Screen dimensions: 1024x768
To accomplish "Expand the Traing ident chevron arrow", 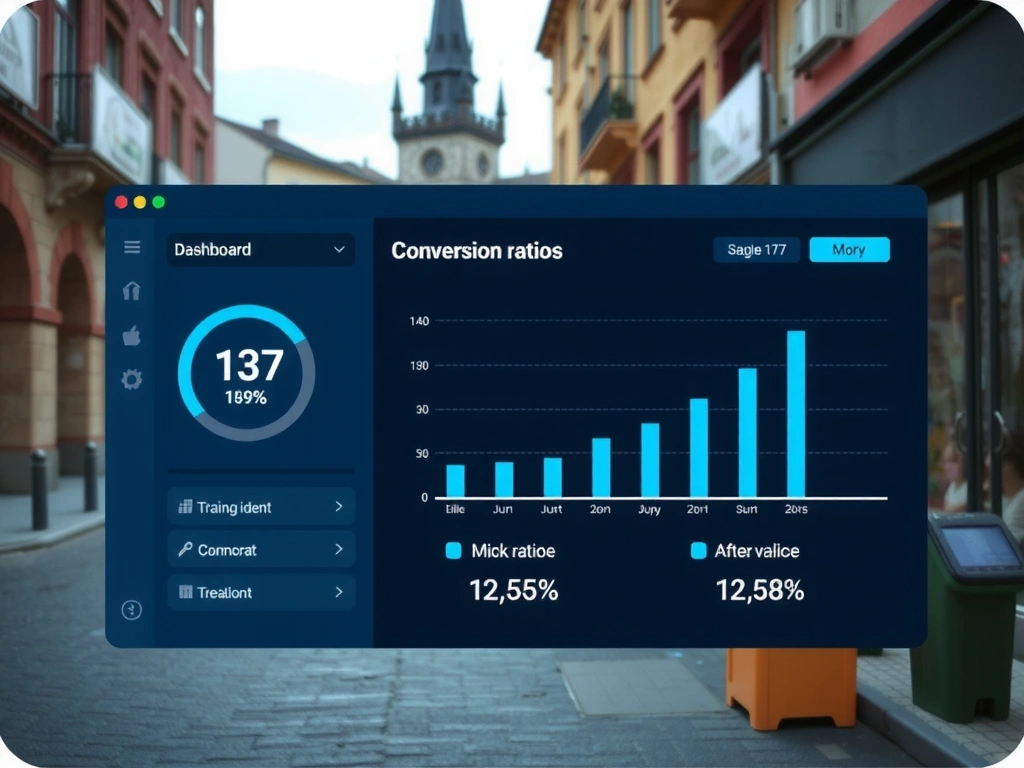I will pos(339,507).
